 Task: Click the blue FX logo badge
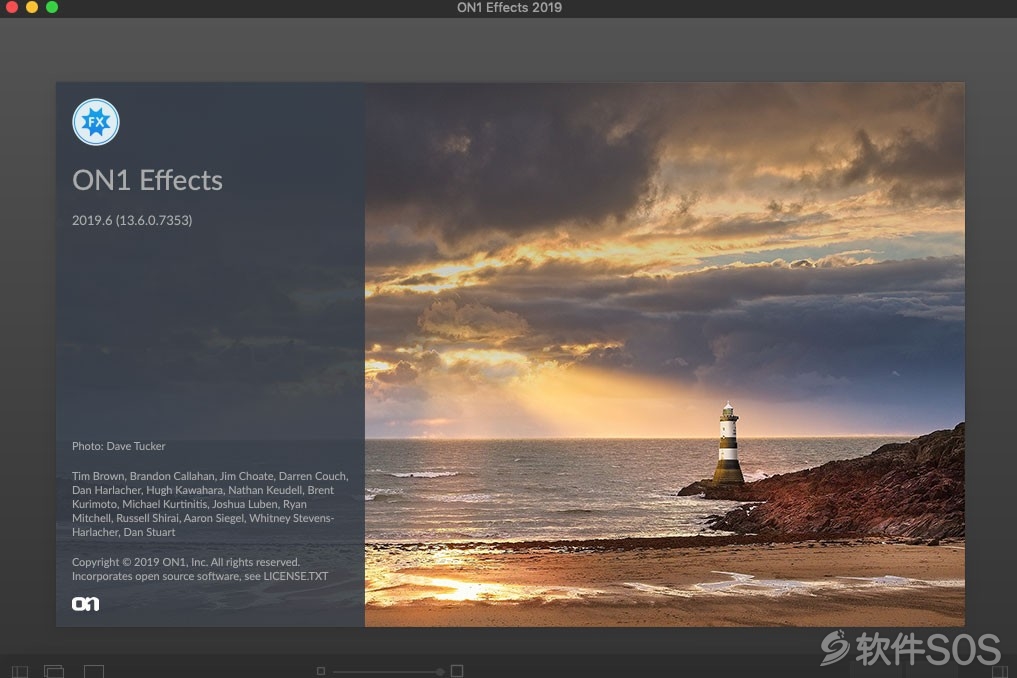[96, 122]
